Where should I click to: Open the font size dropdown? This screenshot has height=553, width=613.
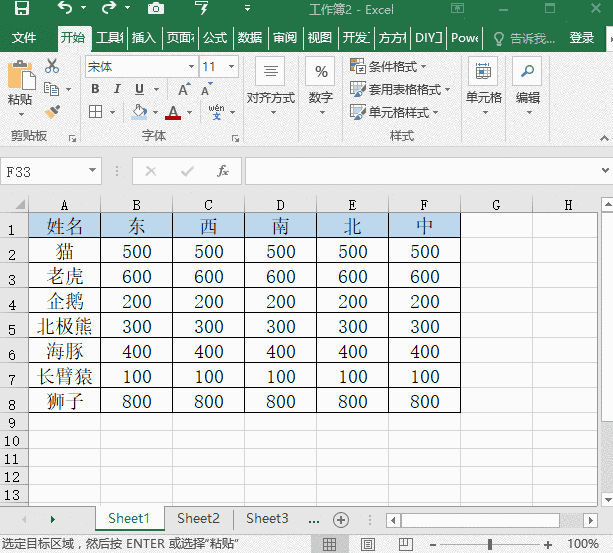pyautogui.click(x=233, y=67)
